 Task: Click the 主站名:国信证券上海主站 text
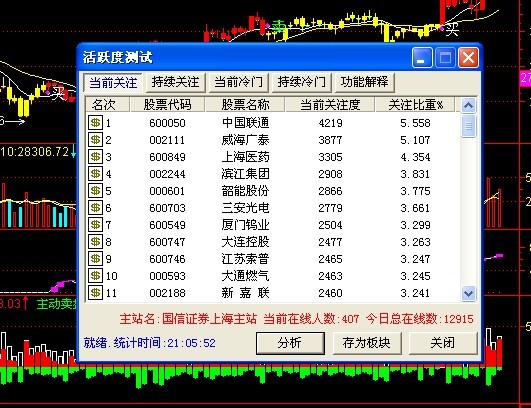tap(188, 319)
